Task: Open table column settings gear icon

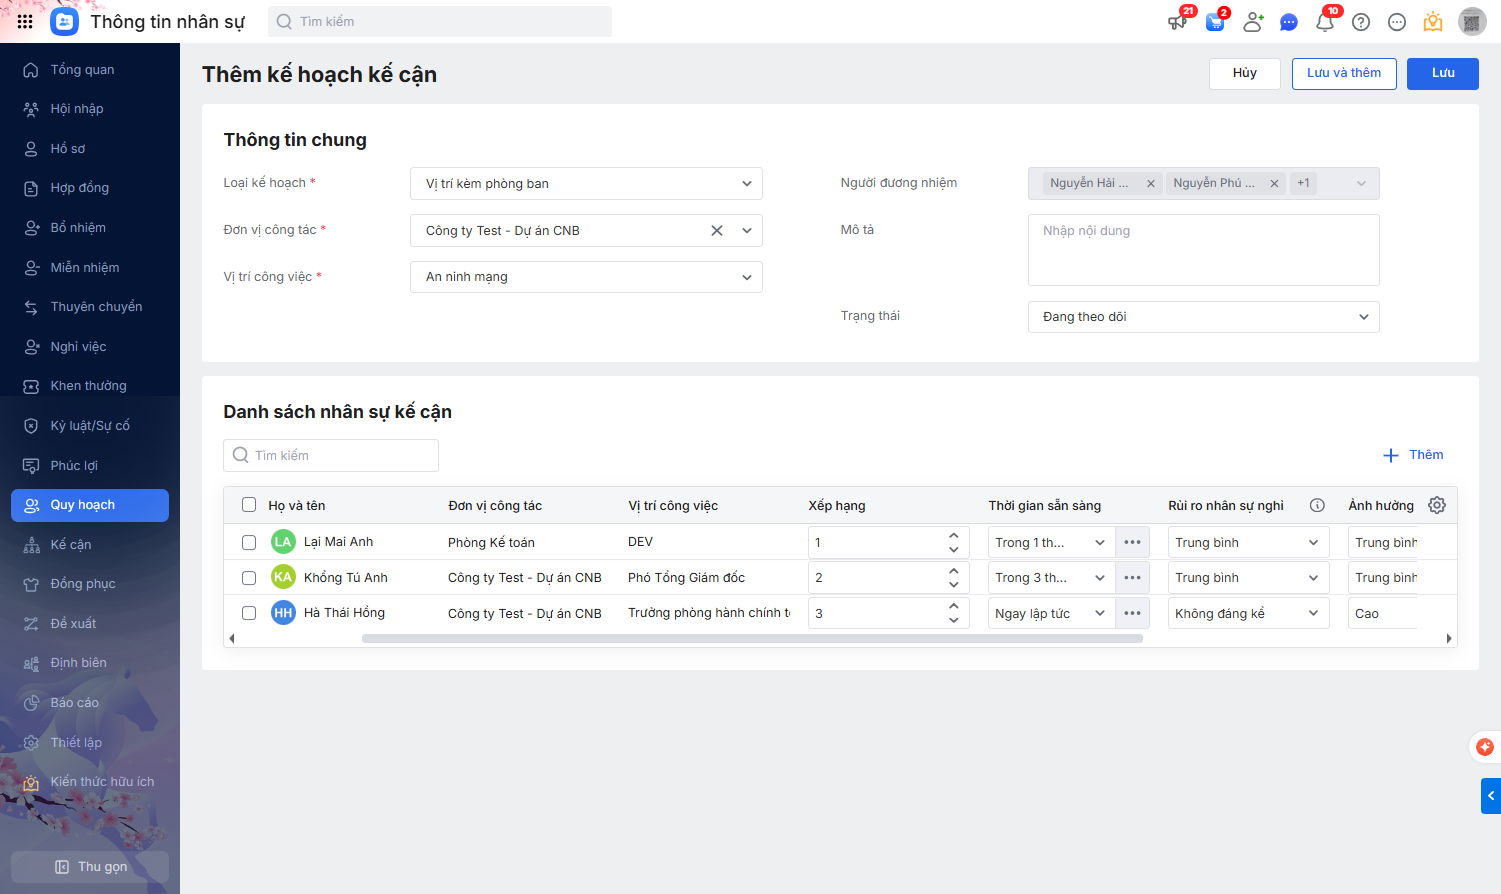Action: [x=1437, y=505]
